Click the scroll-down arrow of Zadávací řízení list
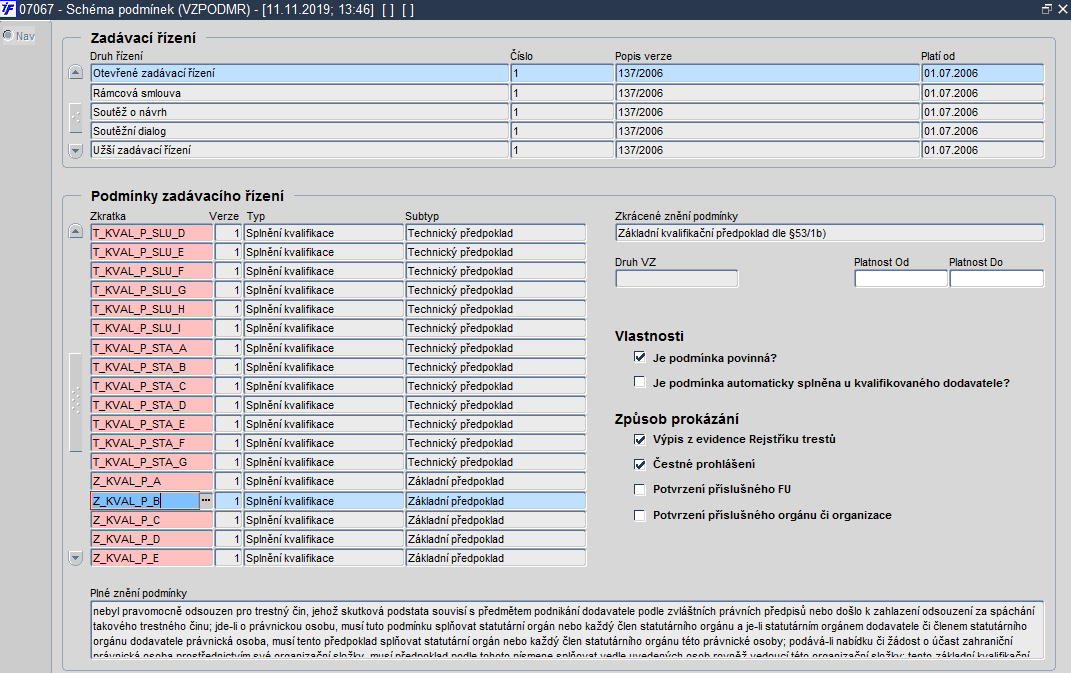The height and width of the screenshot is (673, 1071). pyautogui.click(x=76, y=150)
